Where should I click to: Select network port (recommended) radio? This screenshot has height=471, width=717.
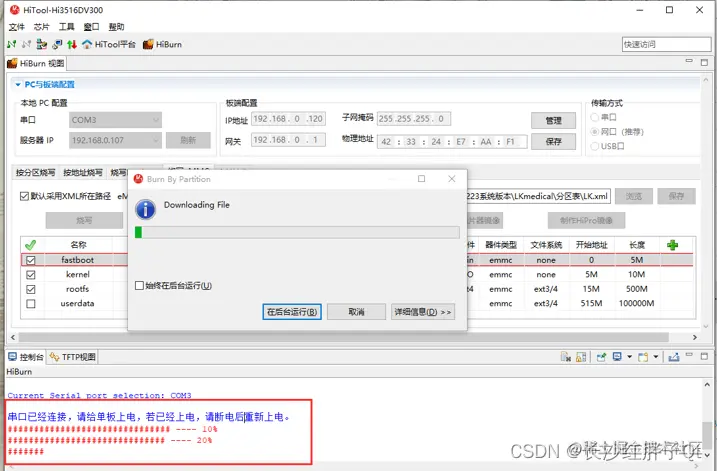coord(594,132)
